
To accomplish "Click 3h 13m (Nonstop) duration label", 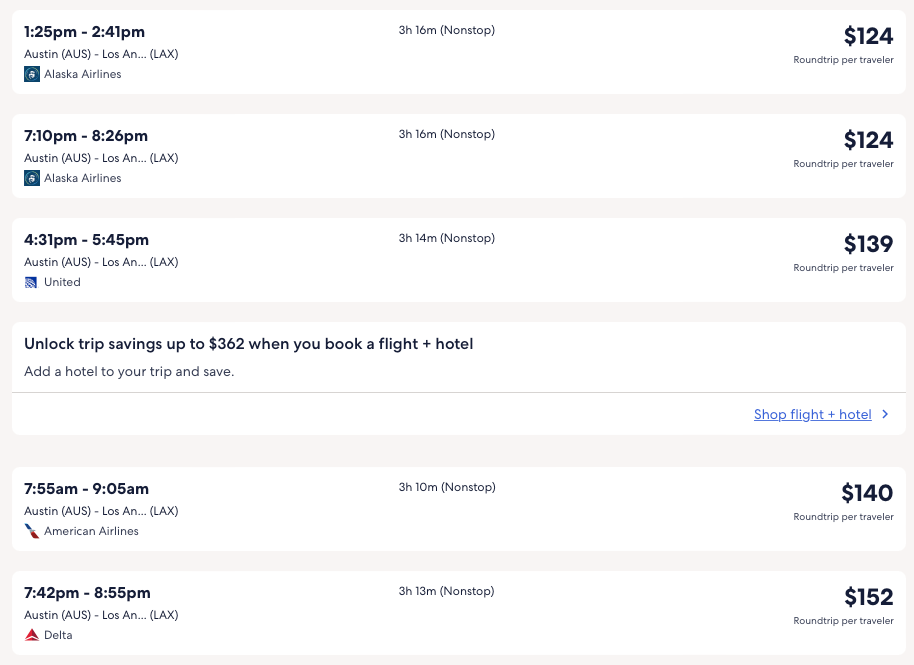I will click(x=446, y=591).
